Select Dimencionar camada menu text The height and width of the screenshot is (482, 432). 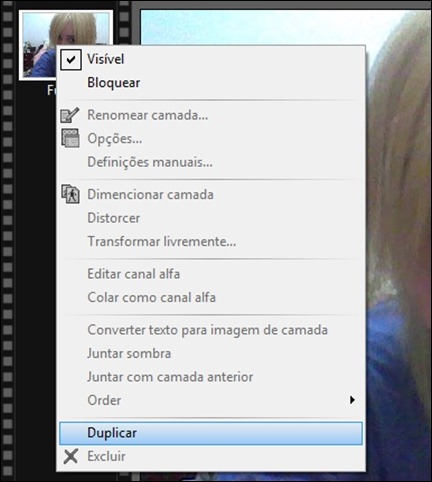(x=150, y=194)
